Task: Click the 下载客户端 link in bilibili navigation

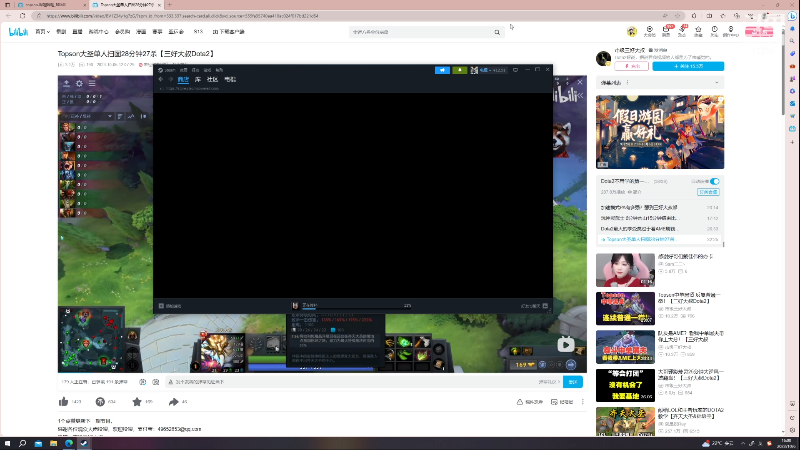Action: coord(229,32)
